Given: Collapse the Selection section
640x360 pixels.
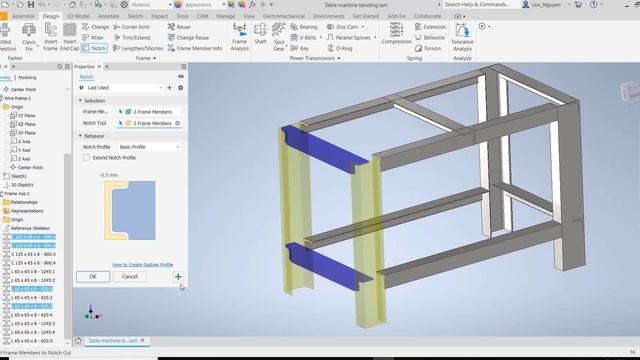Looking at the screenshot, I should [80, 100].
